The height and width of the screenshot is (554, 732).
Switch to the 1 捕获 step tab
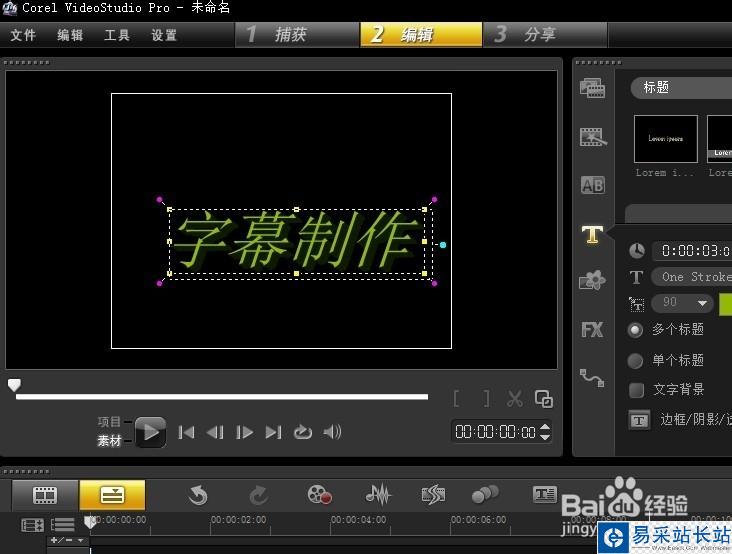297,35
